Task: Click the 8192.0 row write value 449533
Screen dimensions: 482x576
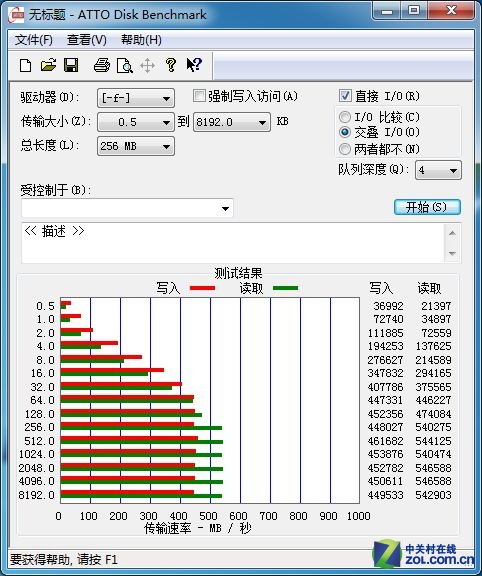Action: [x=385, y=495]
